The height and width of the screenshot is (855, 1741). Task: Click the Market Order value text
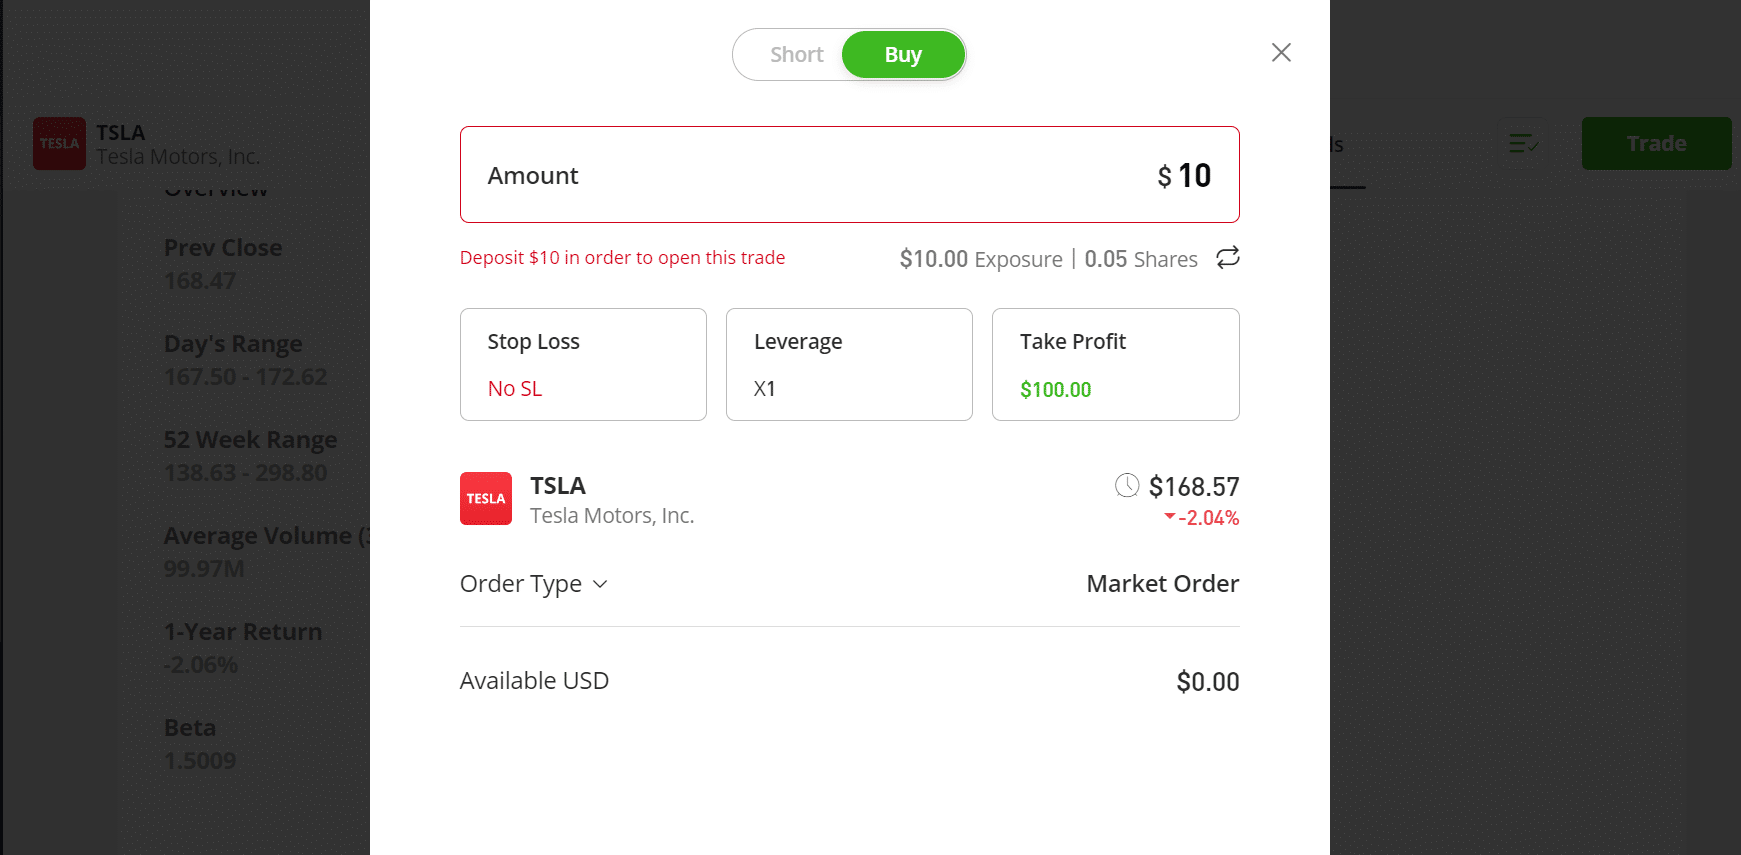tap(1162, 584)
